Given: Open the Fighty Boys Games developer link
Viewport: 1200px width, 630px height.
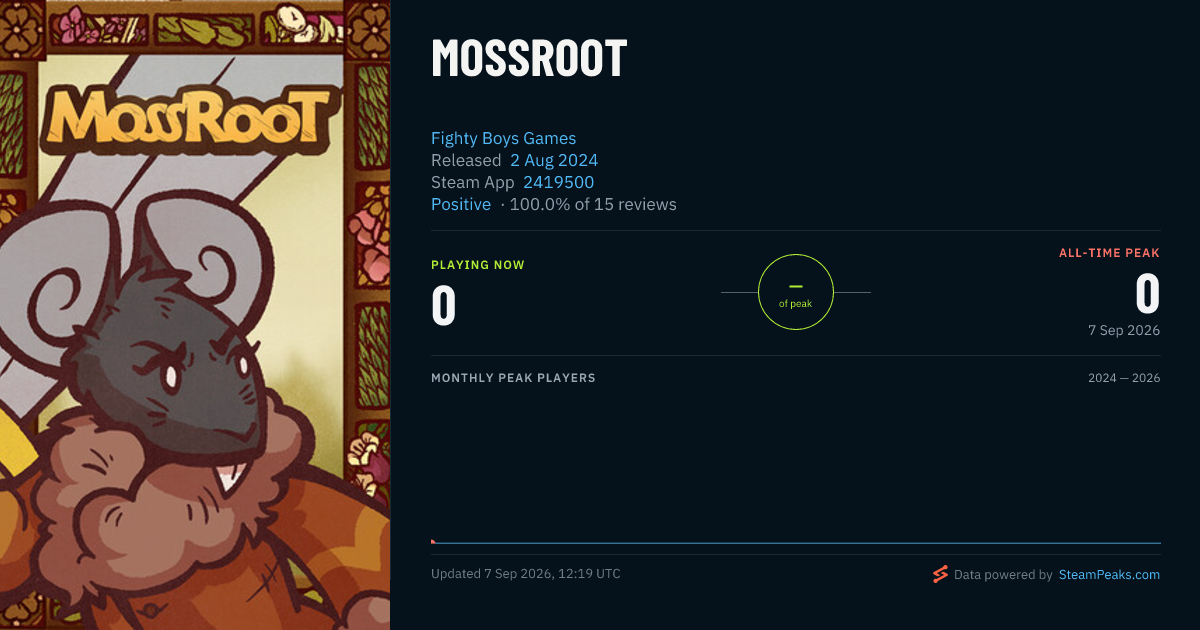Looking at the screenshot, I should pos(503,138).
